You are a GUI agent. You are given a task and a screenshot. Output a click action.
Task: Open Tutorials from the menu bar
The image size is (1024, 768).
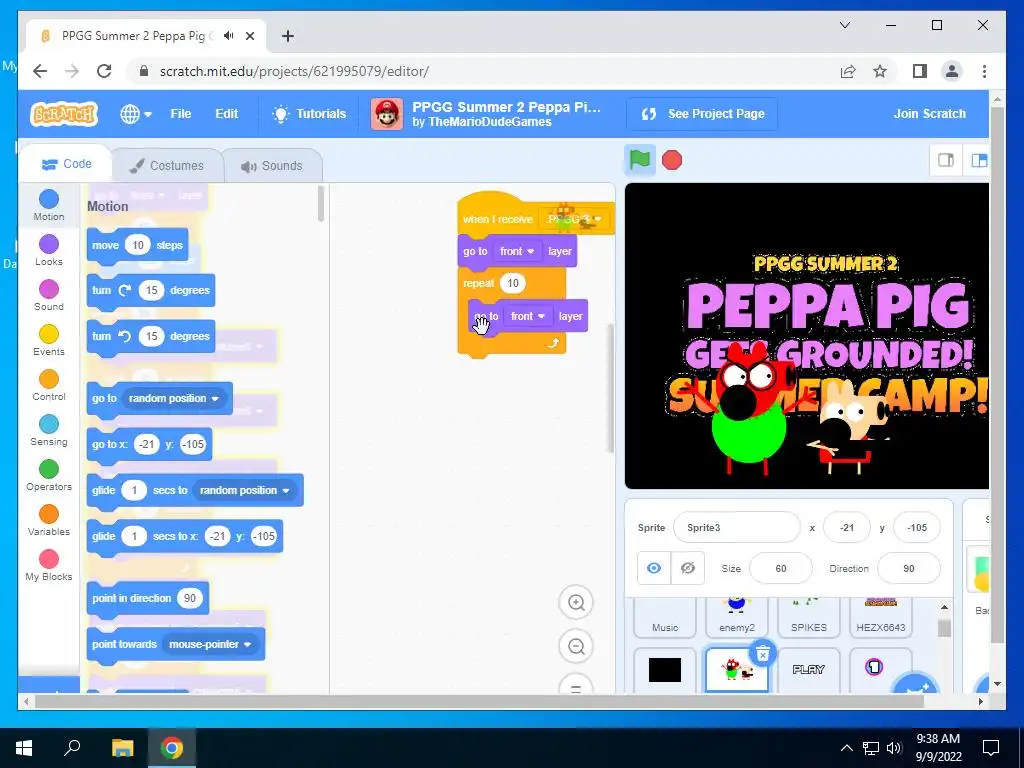click(309, 114)
